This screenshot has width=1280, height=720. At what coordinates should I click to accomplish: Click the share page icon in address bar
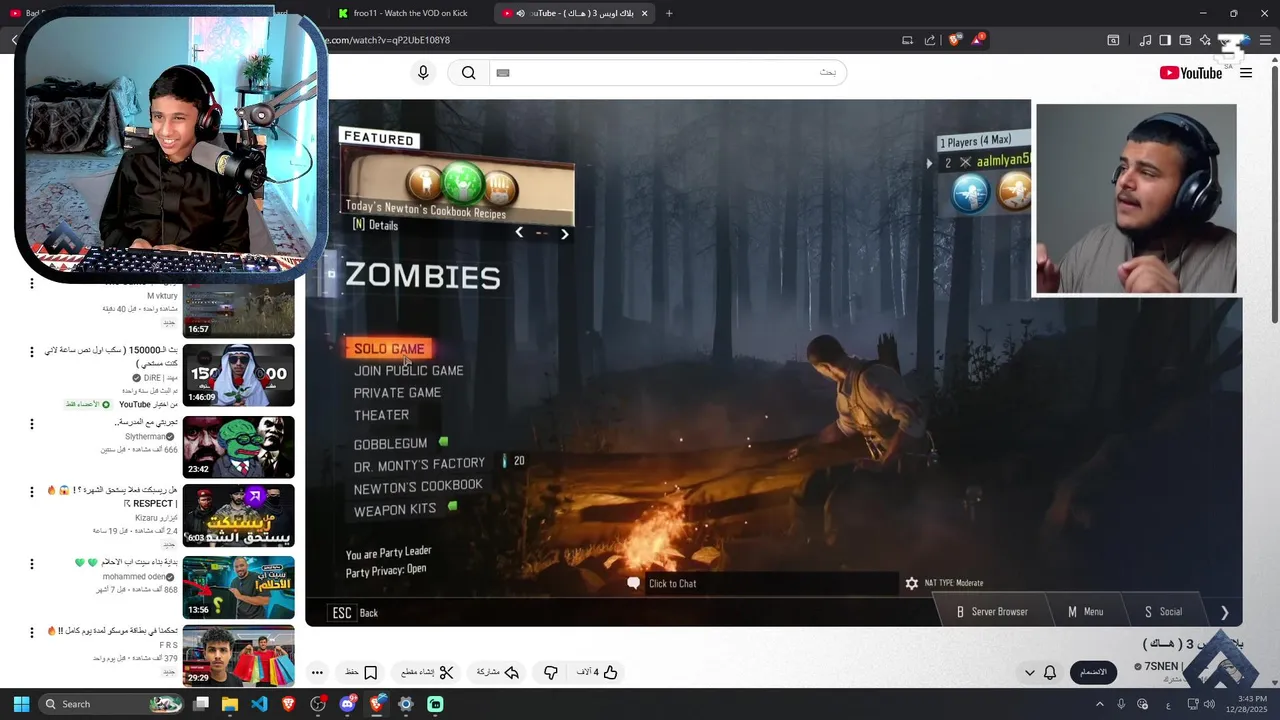point(930,40)
